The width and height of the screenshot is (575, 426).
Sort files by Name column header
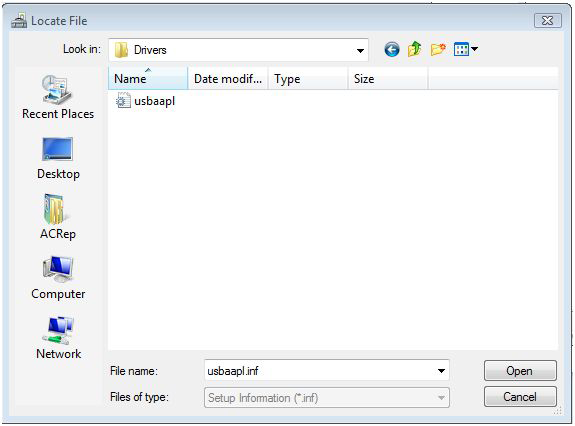(x=148, y=78)
